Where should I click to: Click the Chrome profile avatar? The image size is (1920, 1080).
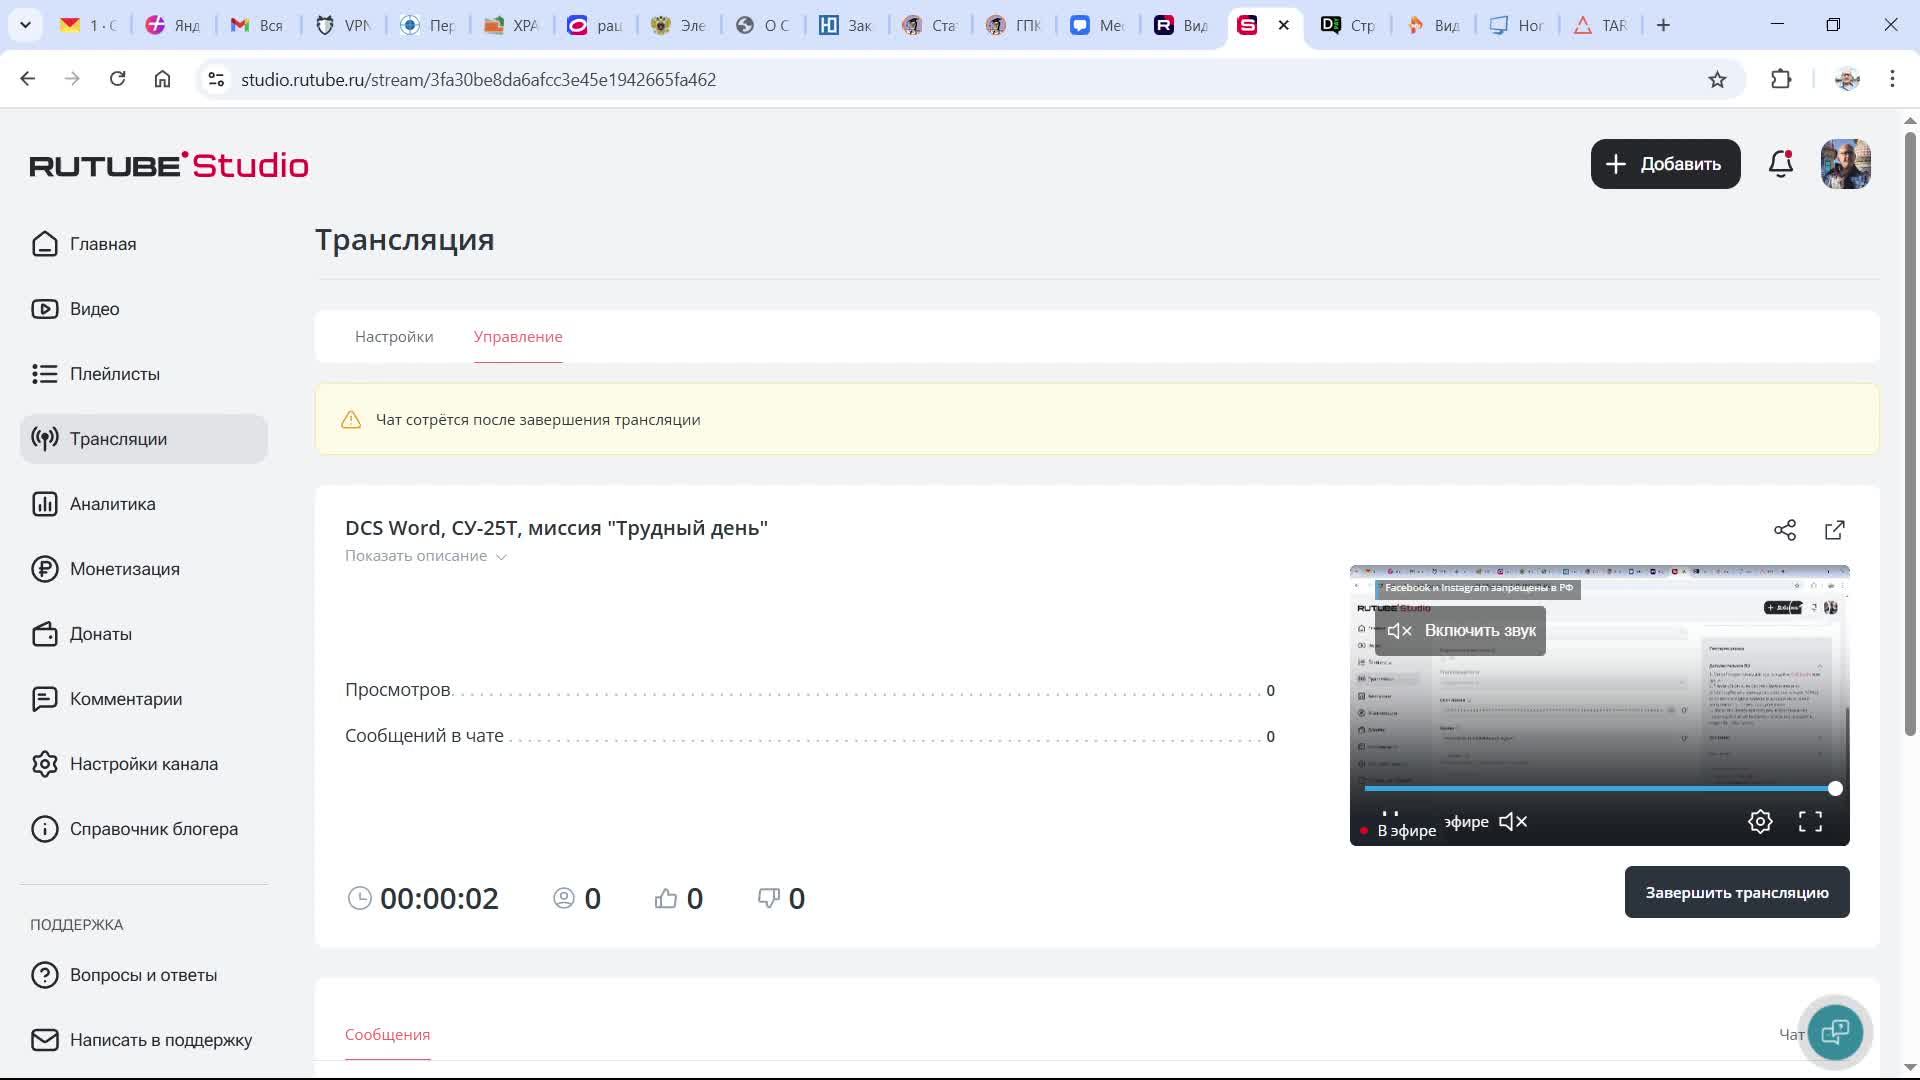[1847, 80]
